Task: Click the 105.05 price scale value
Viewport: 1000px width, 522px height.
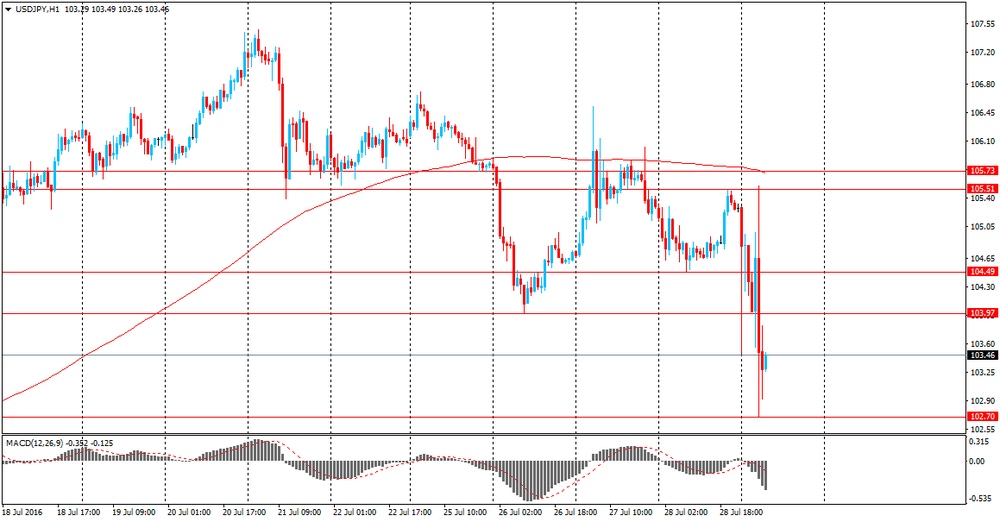Action: tap(983, 227)
